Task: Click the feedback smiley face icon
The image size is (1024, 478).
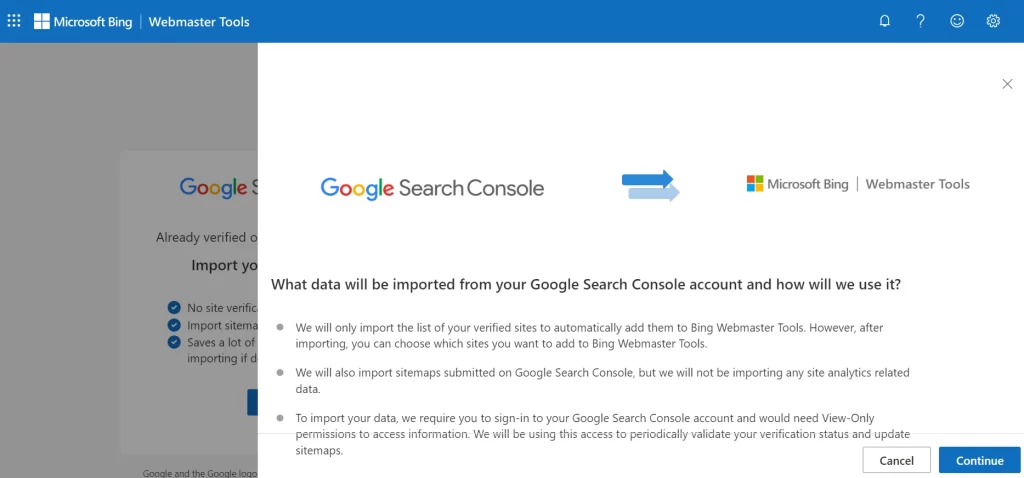Action: [957, 21]
